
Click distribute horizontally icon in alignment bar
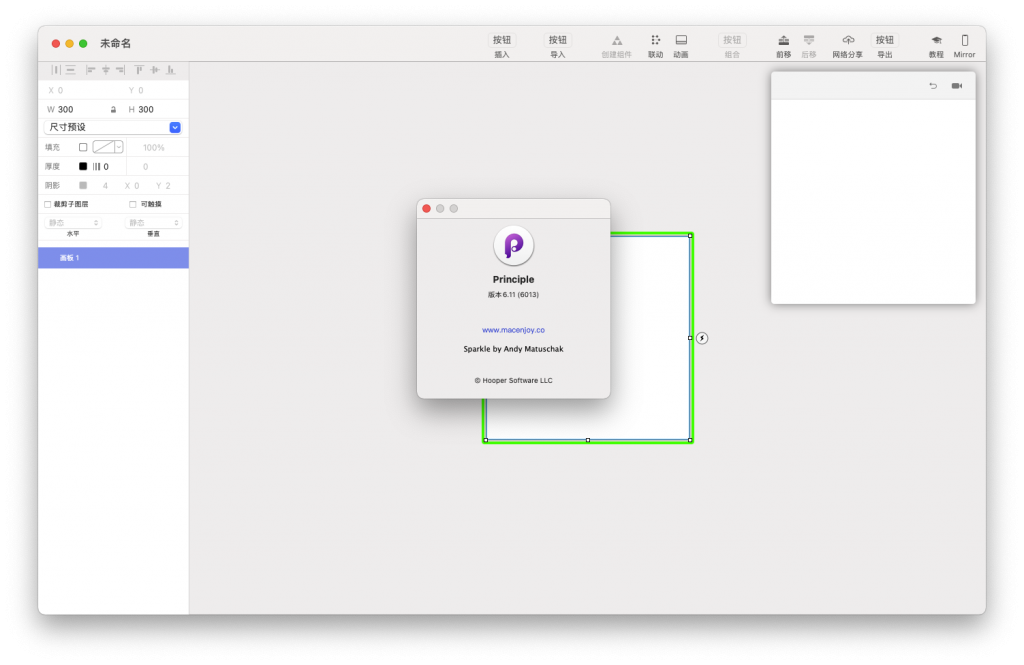point(56,70)
